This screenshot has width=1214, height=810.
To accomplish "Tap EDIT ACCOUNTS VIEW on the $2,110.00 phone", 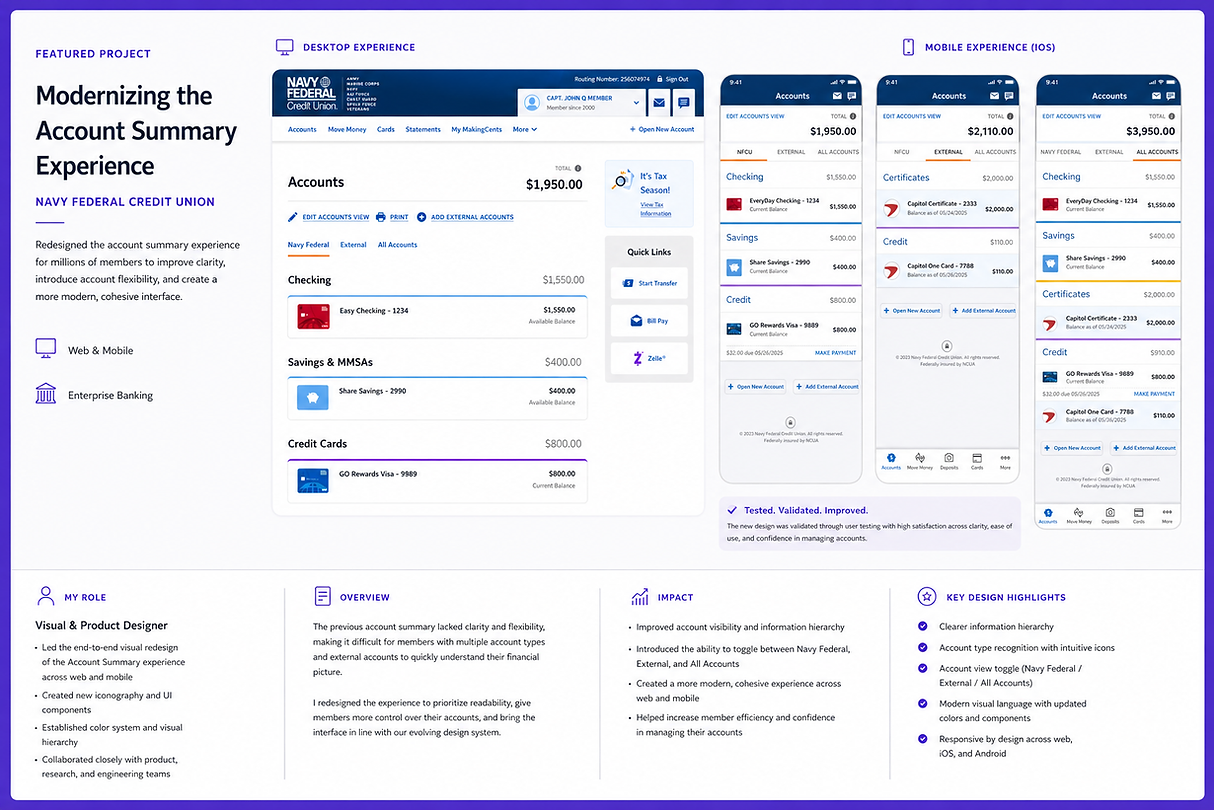I will [912, 116].
